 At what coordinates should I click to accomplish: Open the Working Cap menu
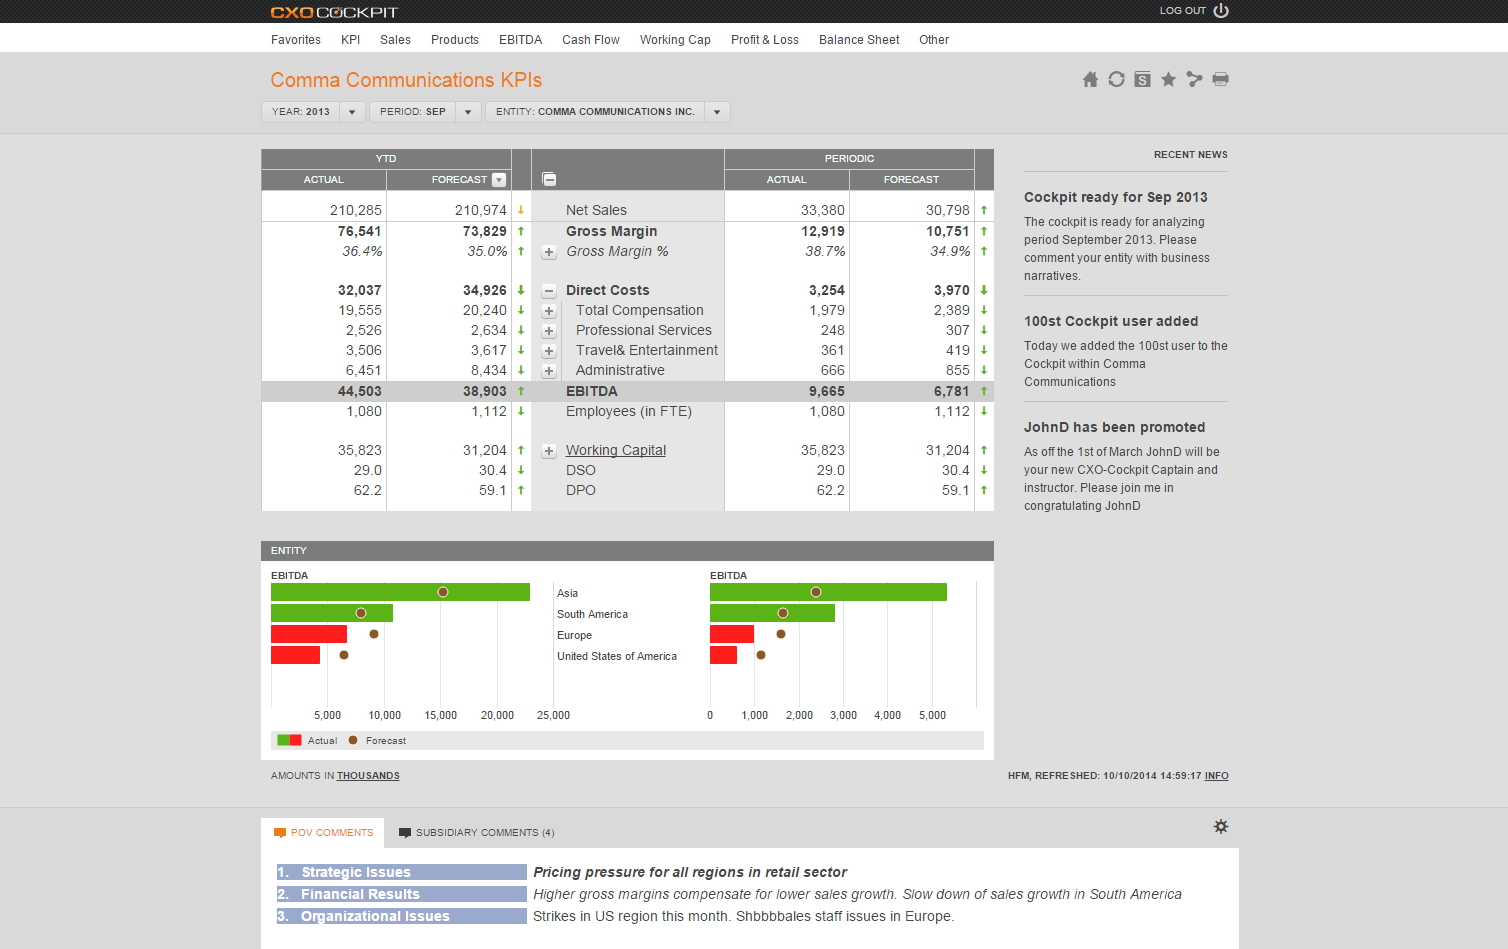pyautogui.click(x=675, y=40)
